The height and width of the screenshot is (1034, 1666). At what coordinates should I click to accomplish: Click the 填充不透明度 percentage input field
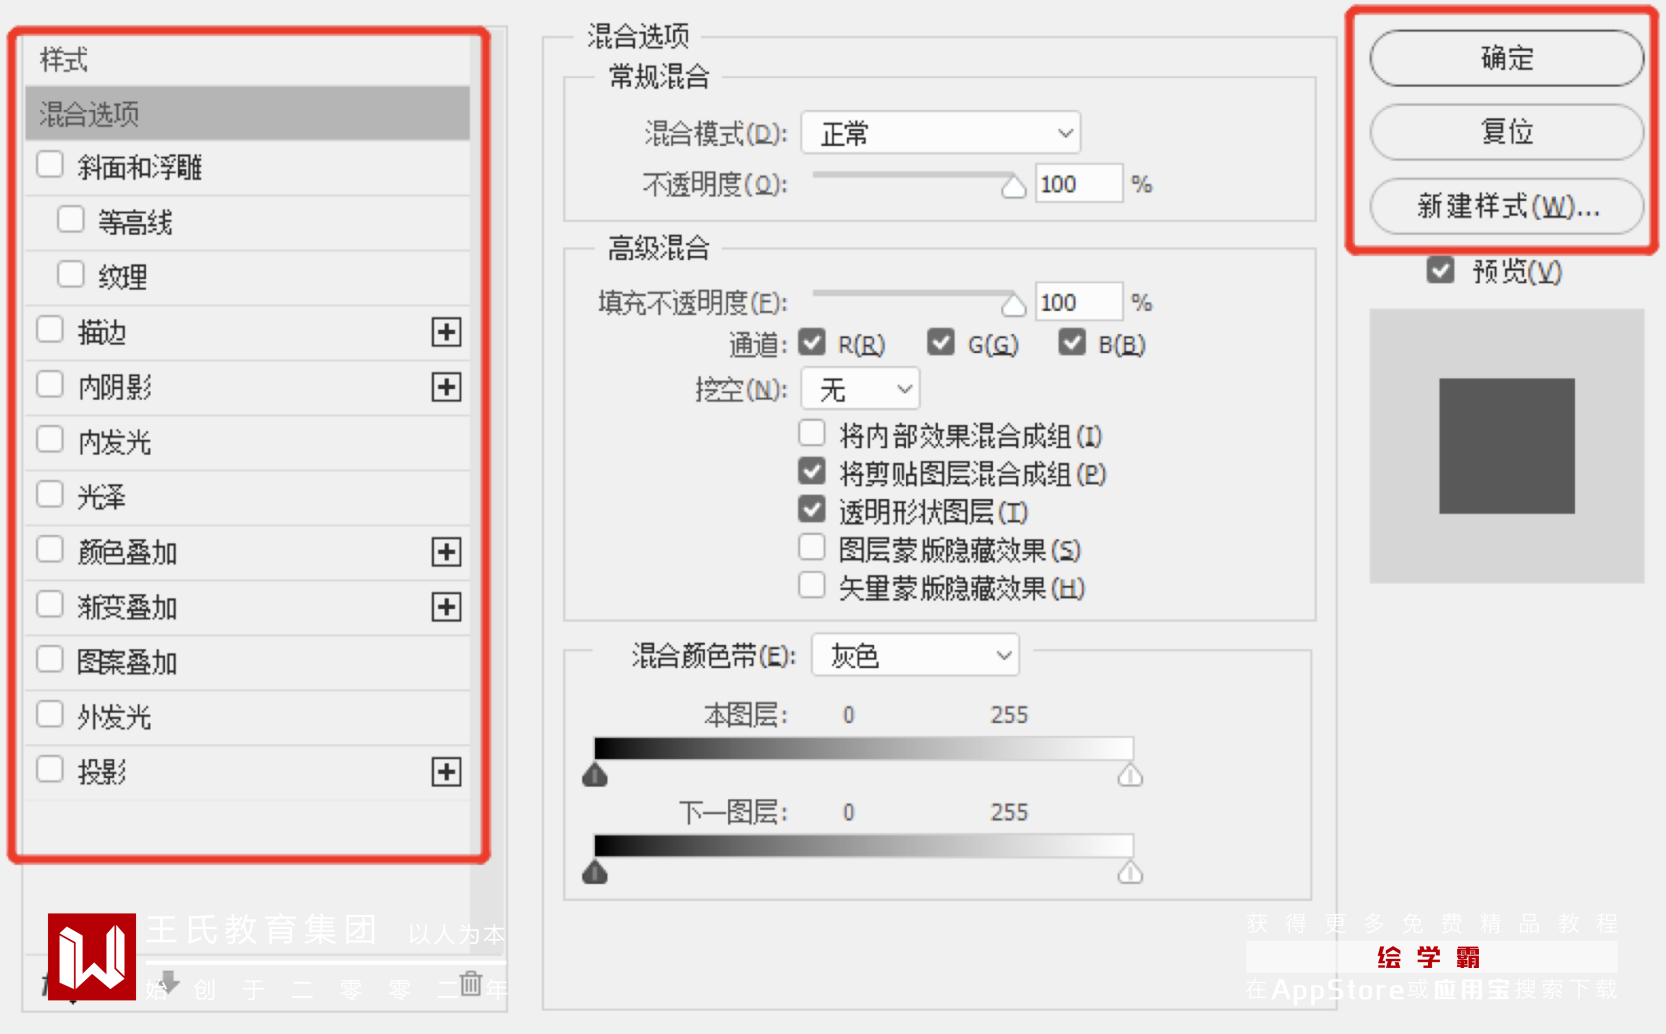[x=1078, y=302]
